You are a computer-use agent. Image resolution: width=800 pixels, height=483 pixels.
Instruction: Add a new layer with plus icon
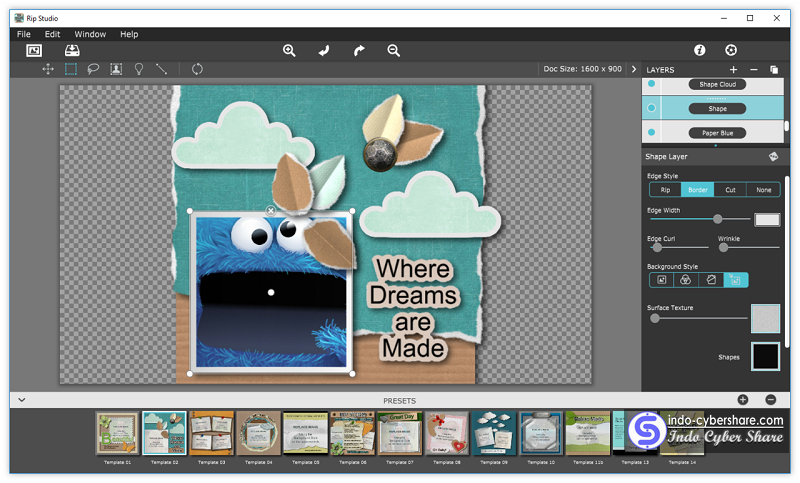733,69
